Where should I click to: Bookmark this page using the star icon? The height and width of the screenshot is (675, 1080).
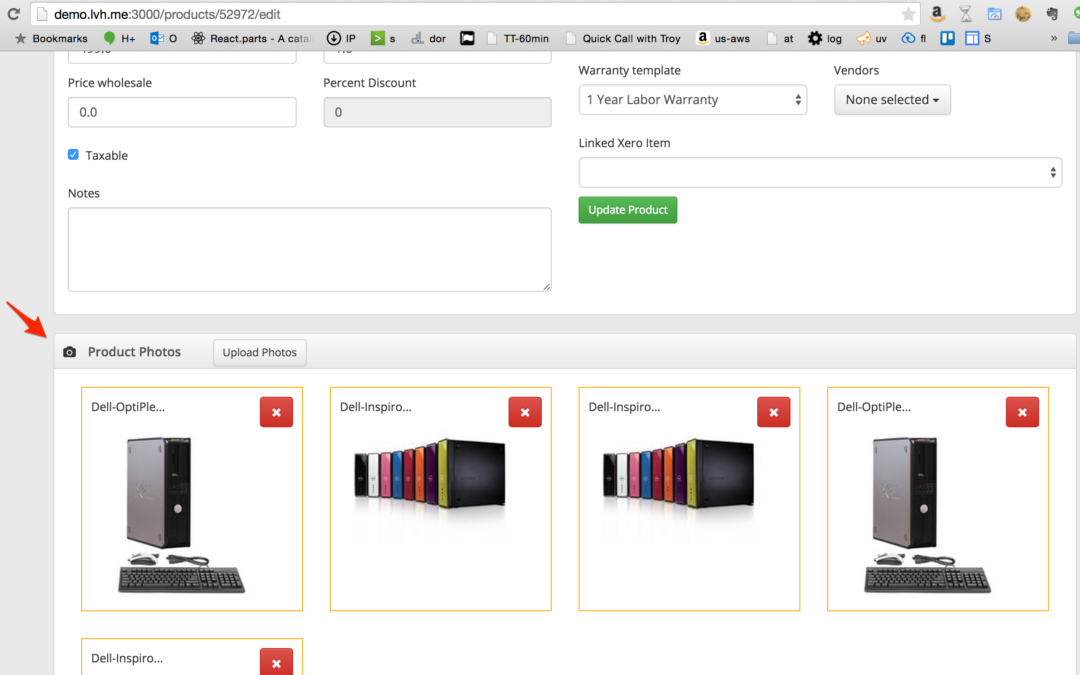908,14
